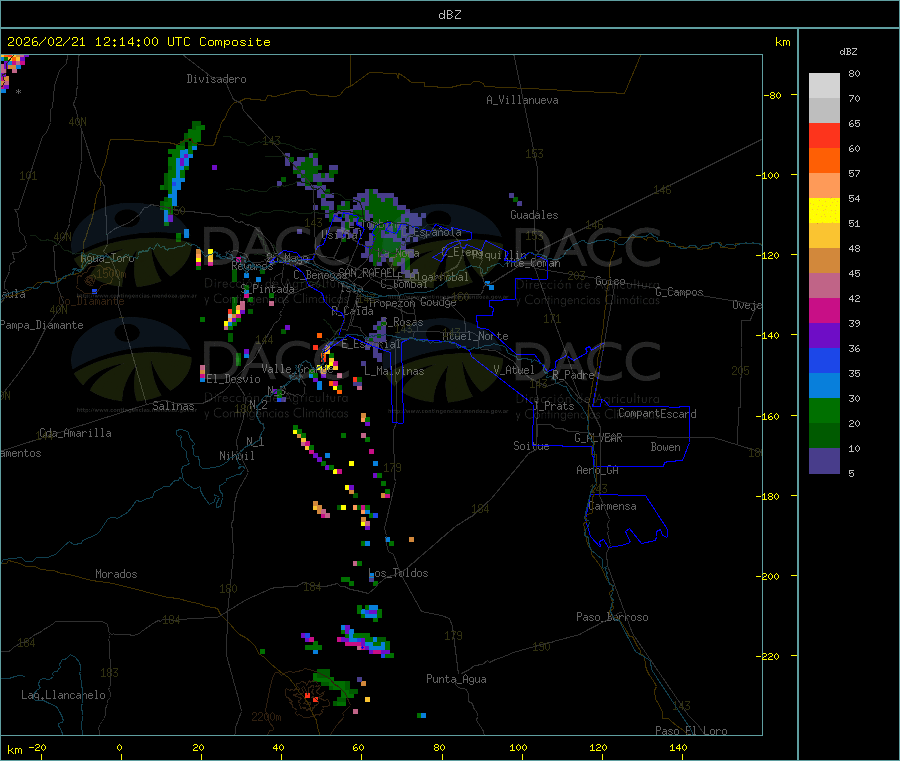Viewport: 900px width, 761px height.
Task: Click the 0 tick on horizontal axis
Action: [119, 747]
